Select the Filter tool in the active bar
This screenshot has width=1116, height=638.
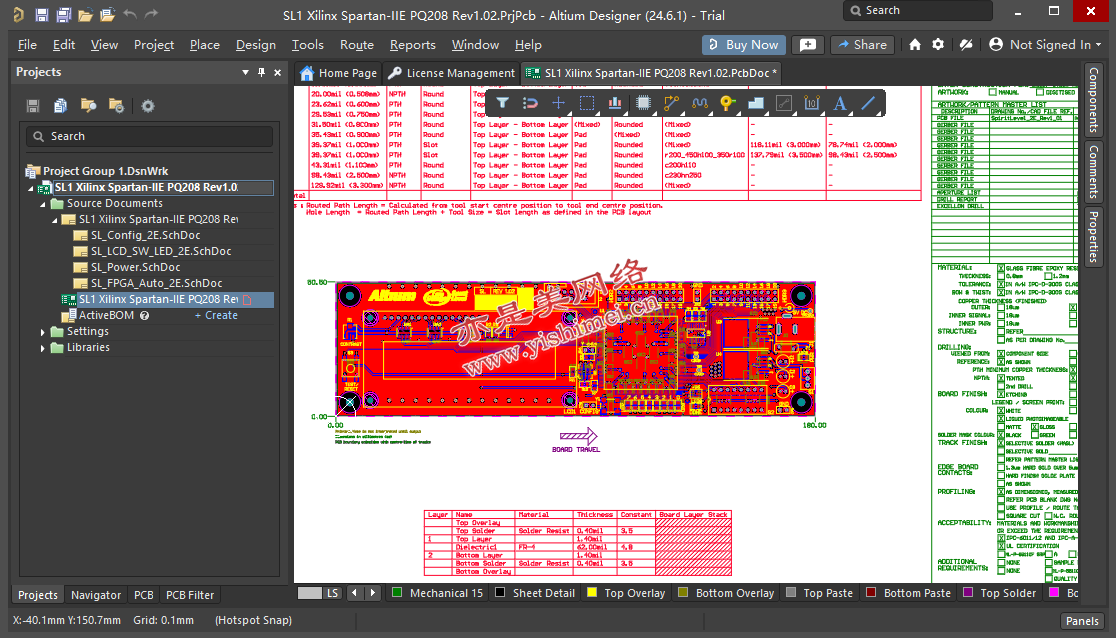coord(502,103)
